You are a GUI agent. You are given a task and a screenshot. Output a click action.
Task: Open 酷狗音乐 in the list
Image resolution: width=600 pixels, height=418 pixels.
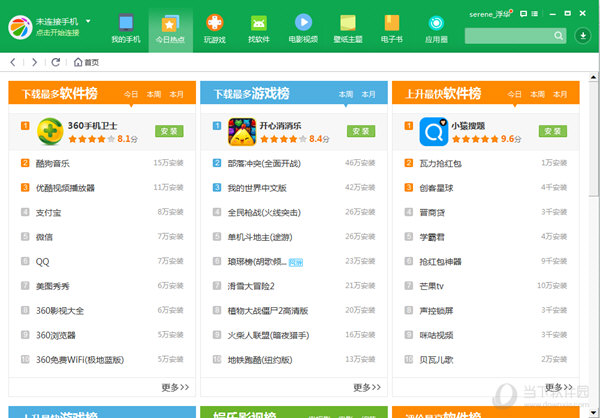pos(53,163)
